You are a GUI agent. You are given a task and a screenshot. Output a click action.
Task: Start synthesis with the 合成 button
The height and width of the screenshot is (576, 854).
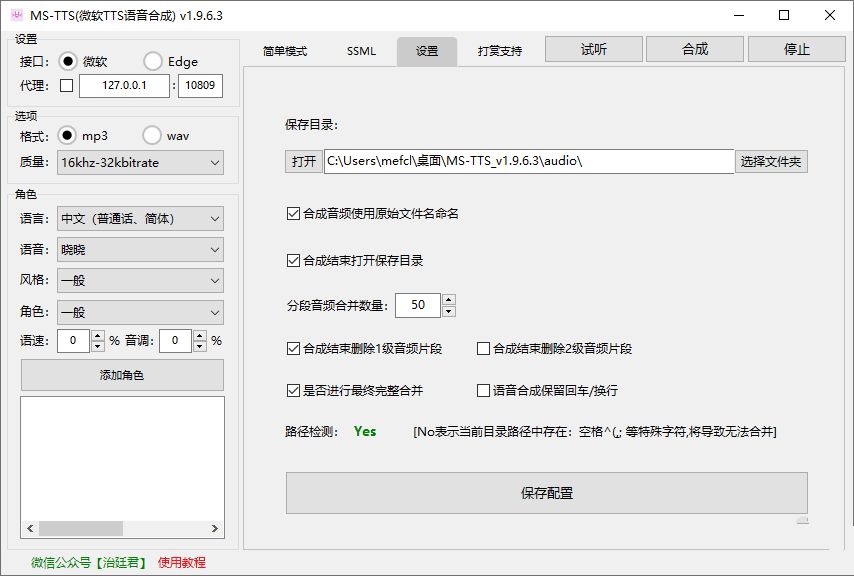point(694,48)
